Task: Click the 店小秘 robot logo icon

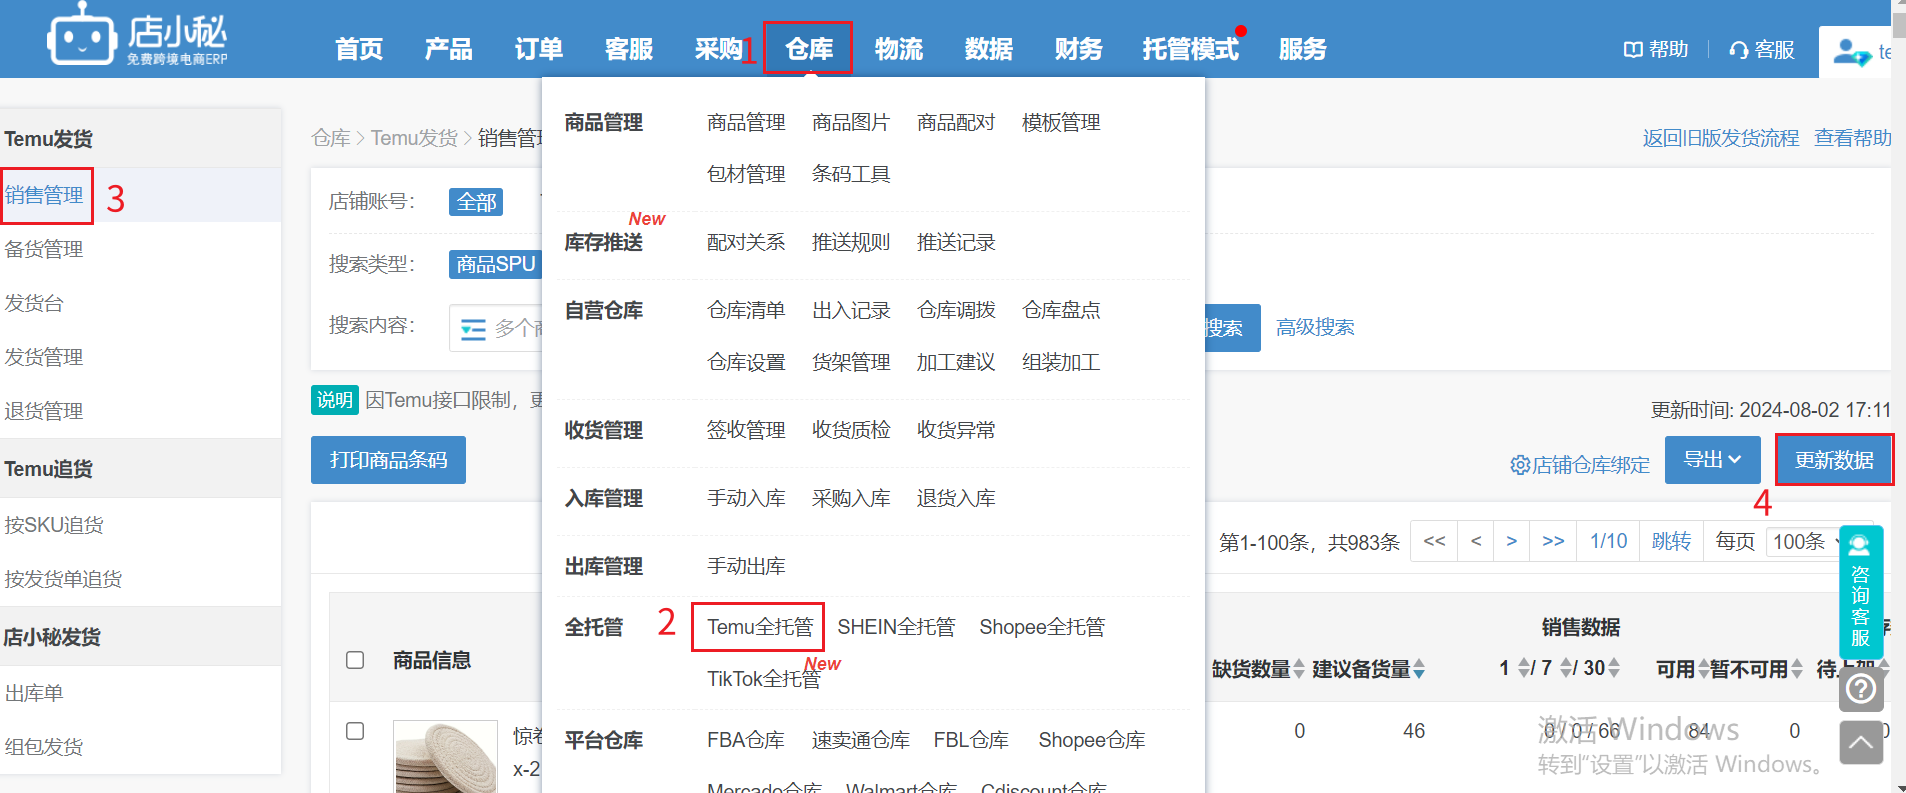Action: pyautogui.click(x=81, y=34)
